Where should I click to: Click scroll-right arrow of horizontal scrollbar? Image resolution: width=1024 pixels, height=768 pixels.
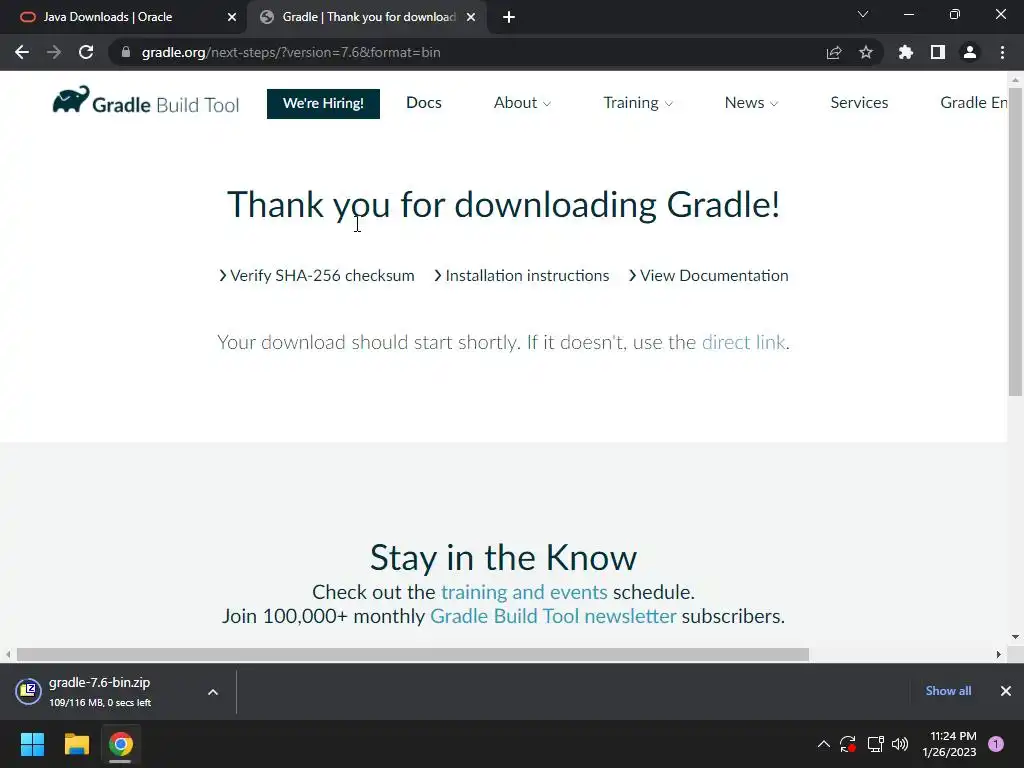pos(999,654)
